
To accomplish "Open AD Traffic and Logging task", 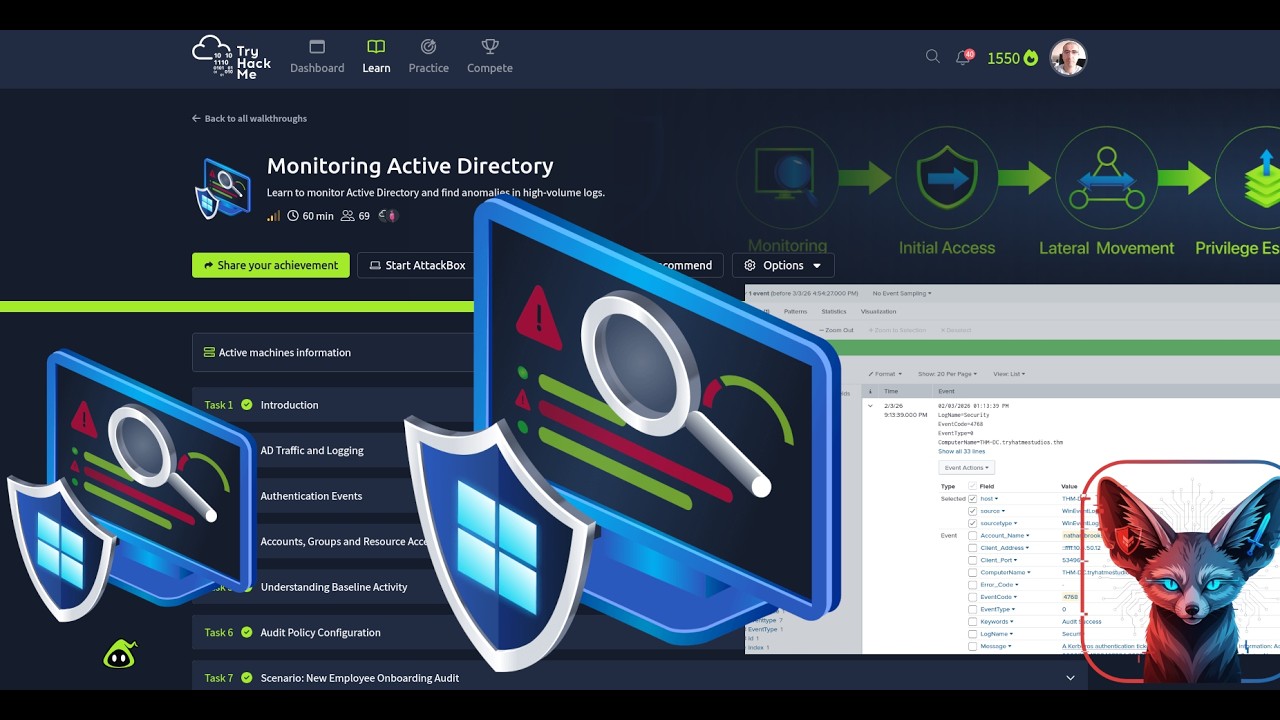I will point(312,450).
